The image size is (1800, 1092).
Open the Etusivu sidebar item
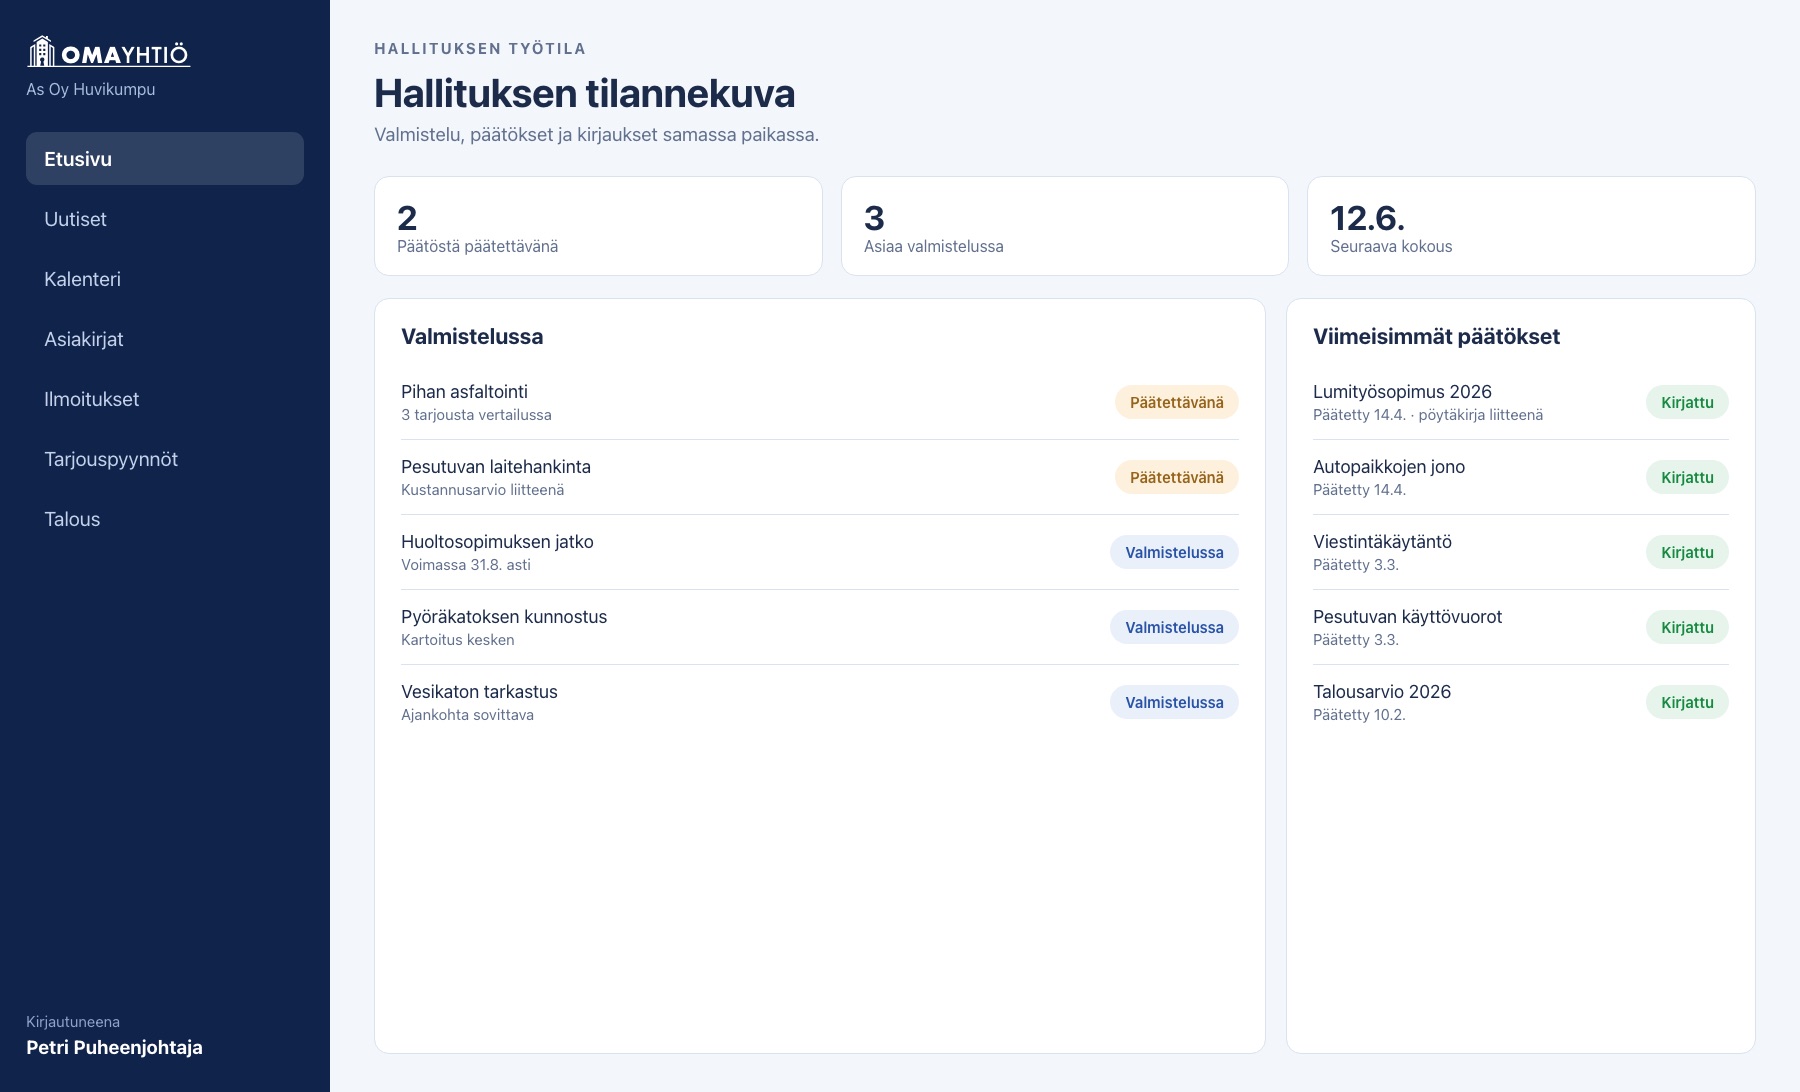click(165, 159)
